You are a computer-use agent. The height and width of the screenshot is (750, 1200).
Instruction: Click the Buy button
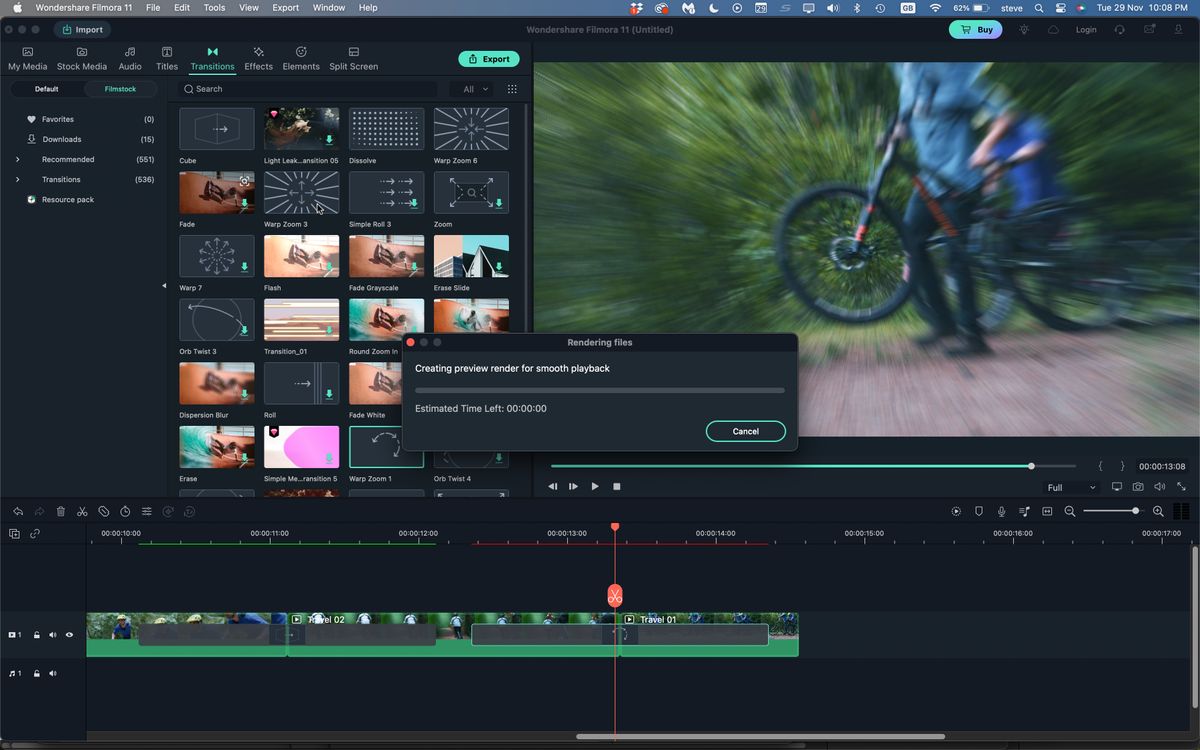click(975, 30)
